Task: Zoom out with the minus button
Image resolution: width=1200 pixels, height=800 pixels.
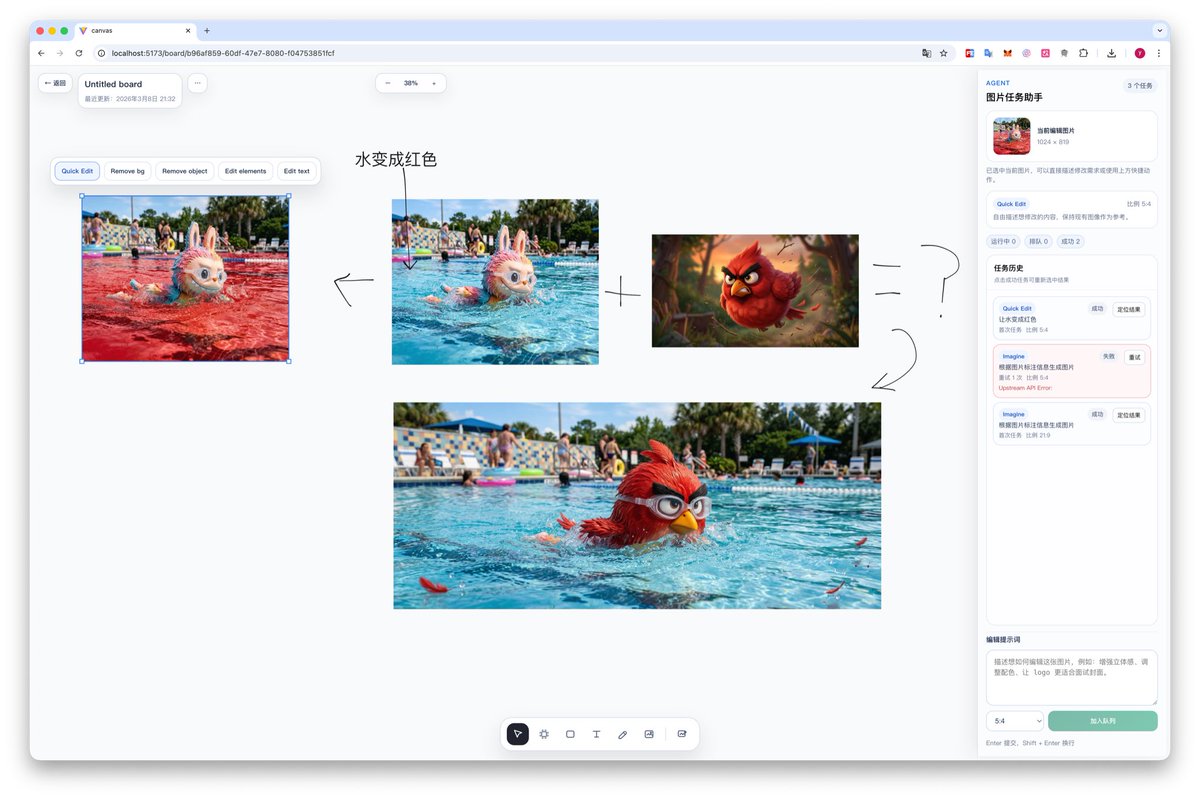Action: click(388, 83)
